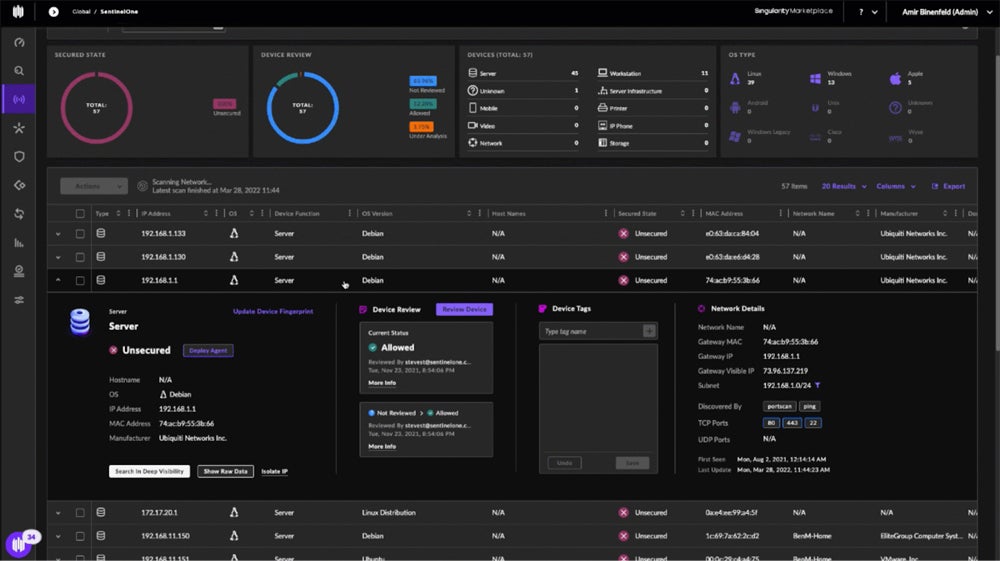Filter devices by Windows OS icon
1000x561 pixels.
point(815,78)
